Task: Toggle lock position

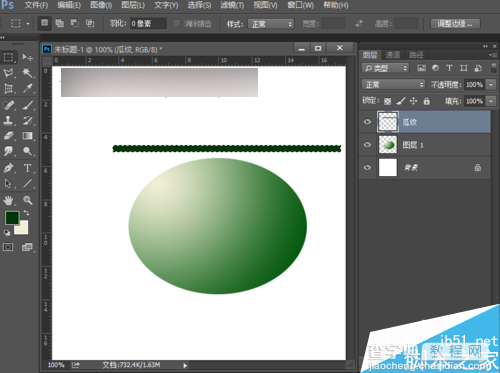Action: 413,101
